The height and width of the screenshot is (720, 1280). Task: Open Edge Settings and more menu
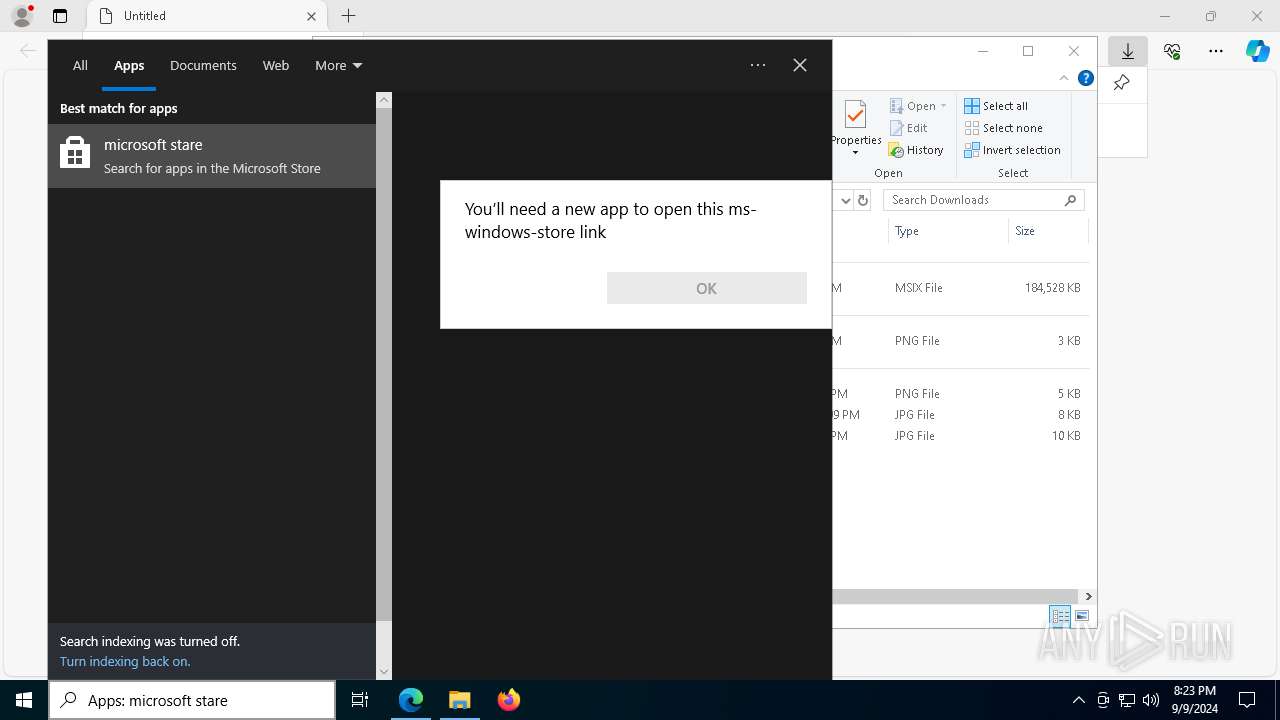1216,51
